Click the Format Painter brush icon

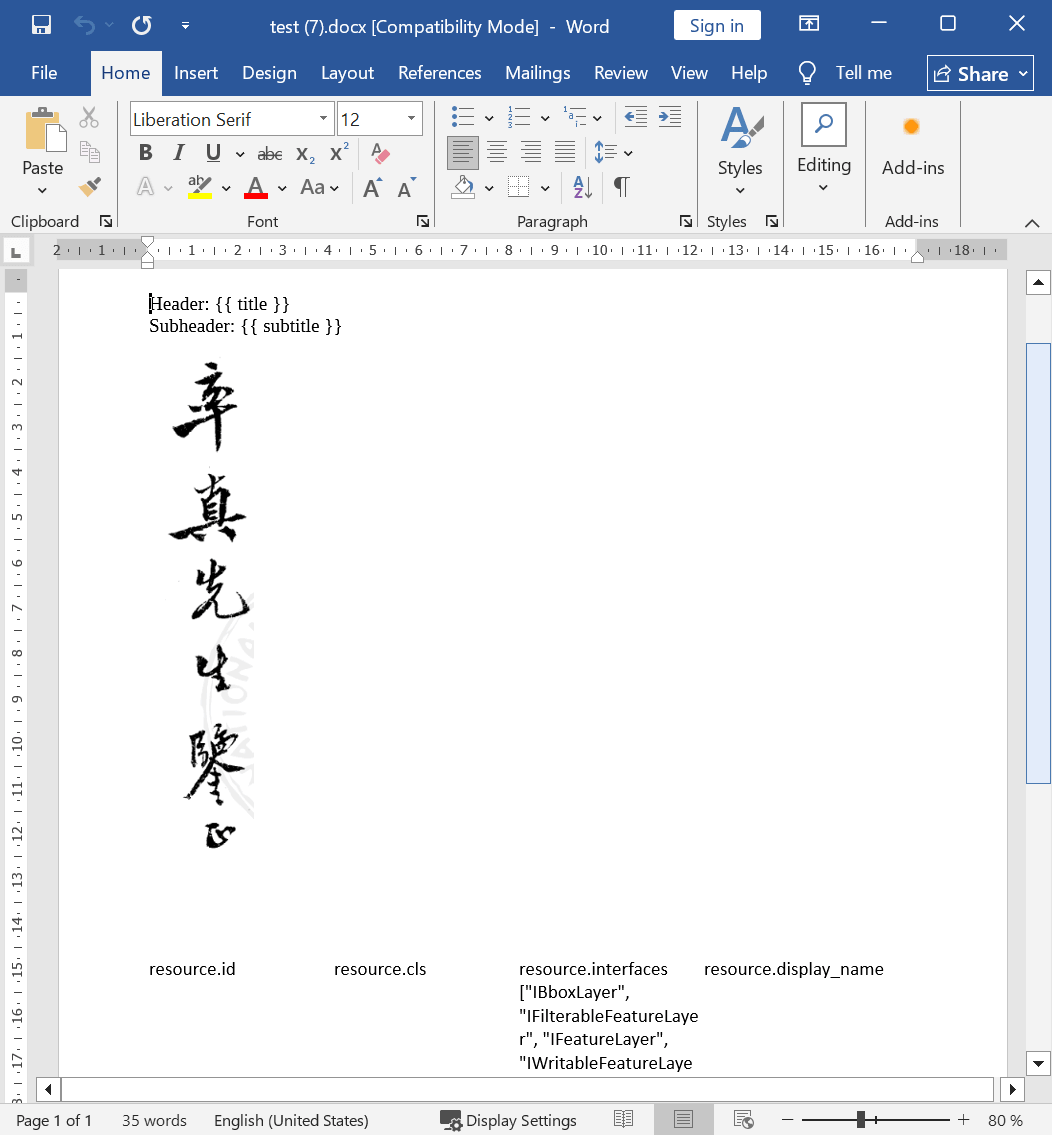[90, 186]
